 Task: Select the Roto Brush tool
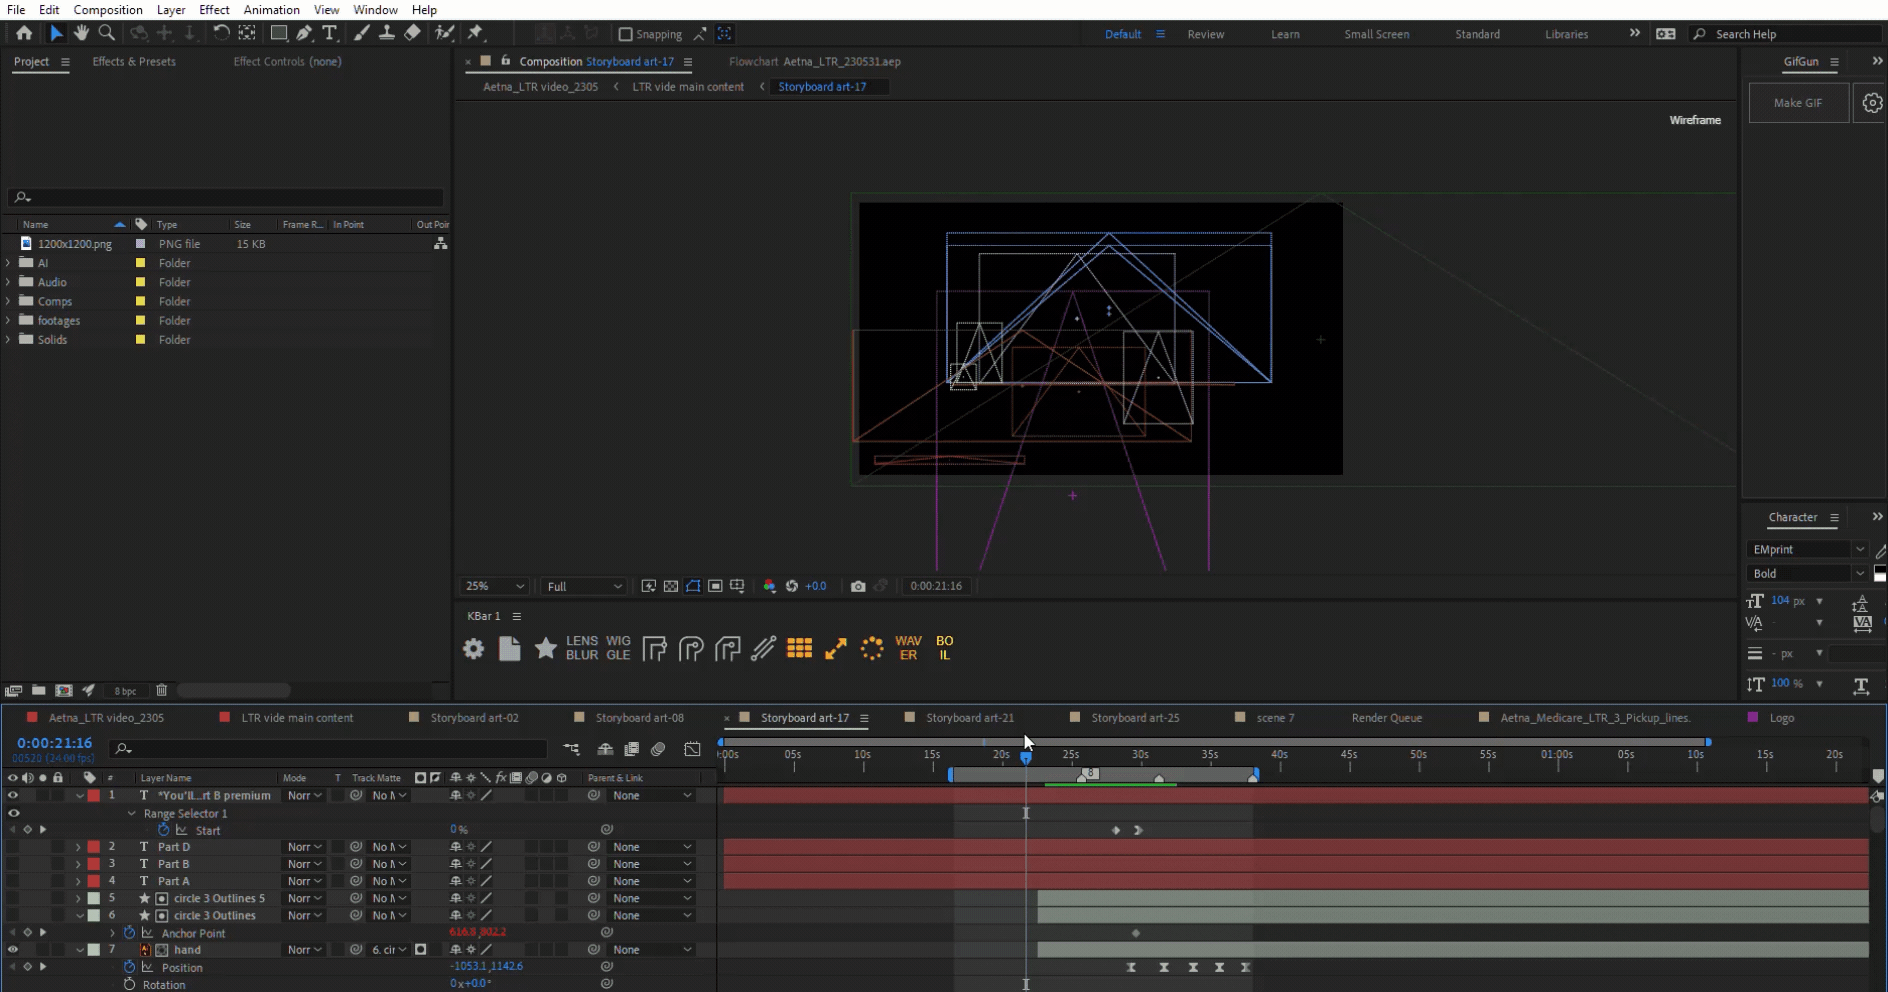tap(444, 33)
